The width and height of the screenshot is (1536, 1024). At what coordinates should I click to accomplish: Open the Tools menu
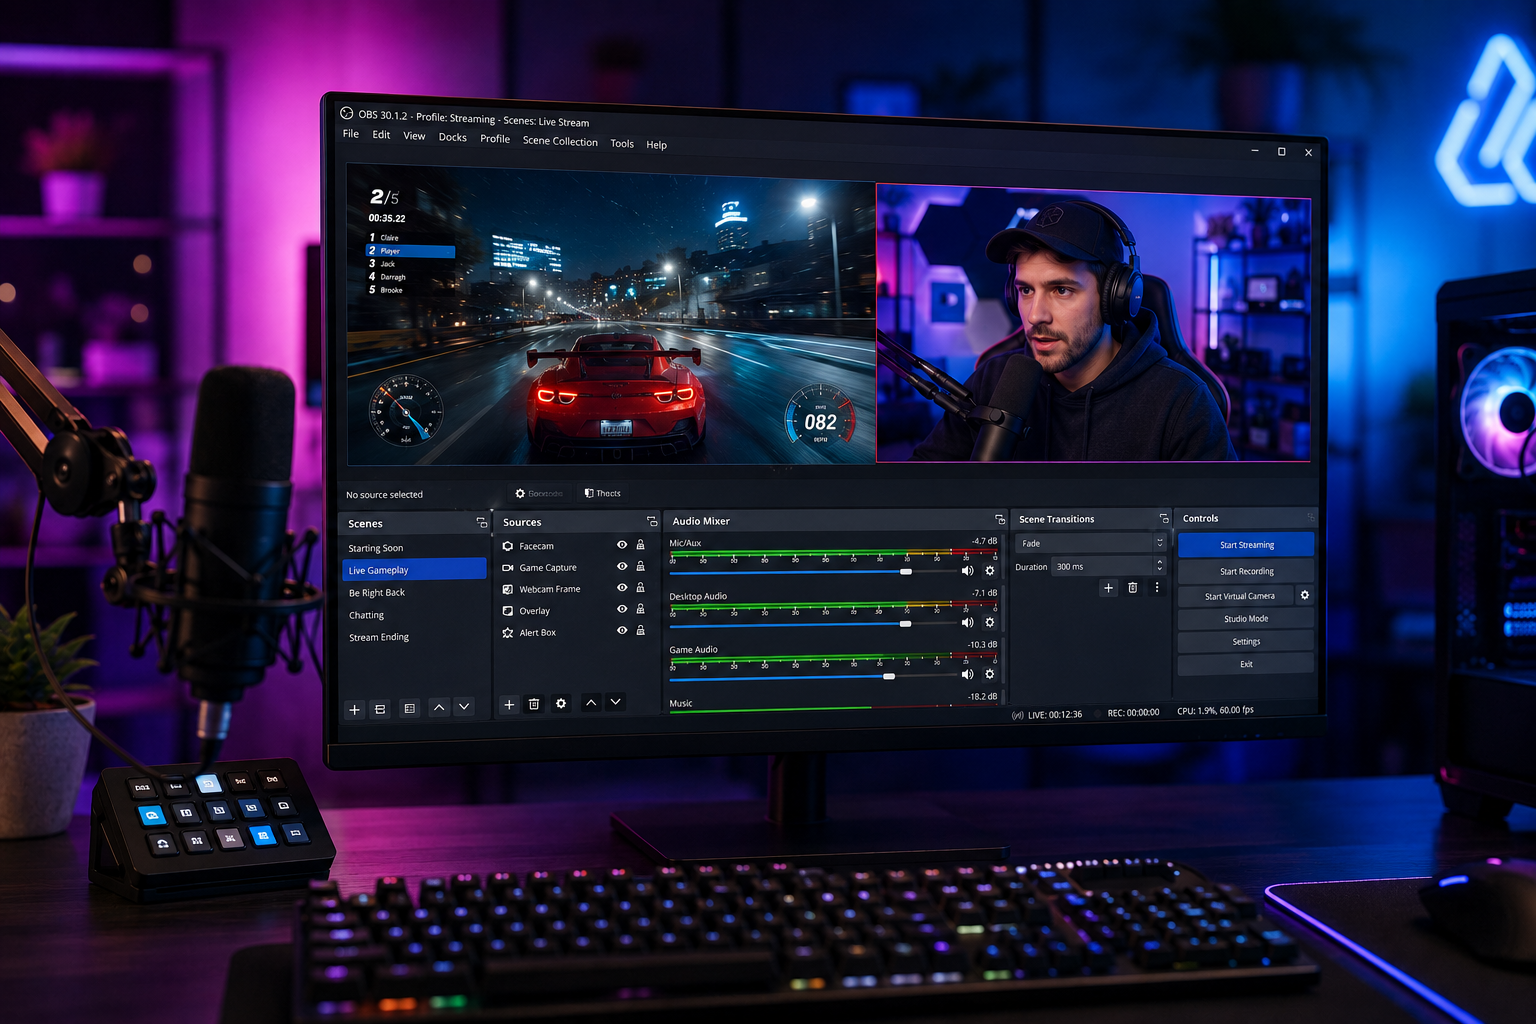pyautogui.click(x=622, y=143)
